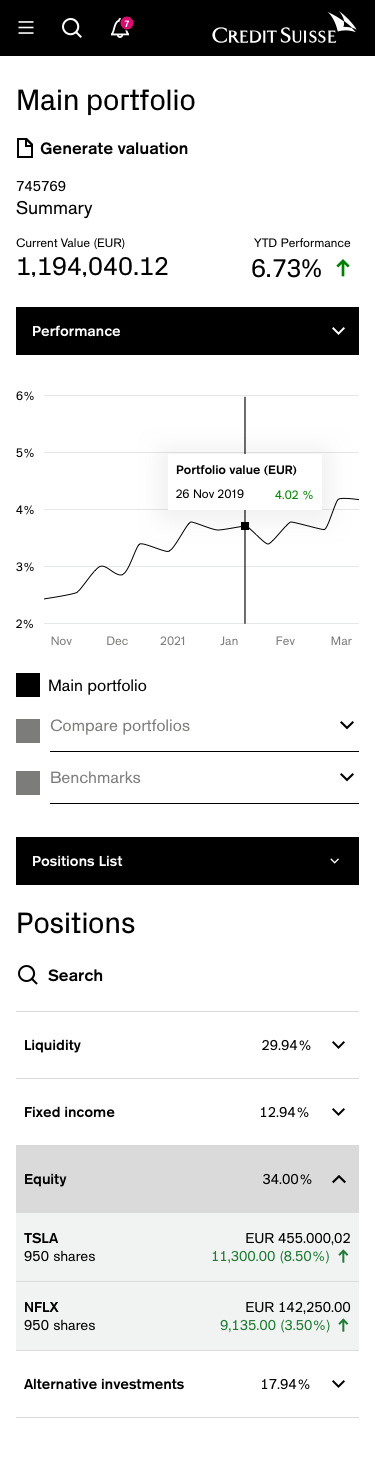Click the YTD Performance green arrow

[343, 268]
